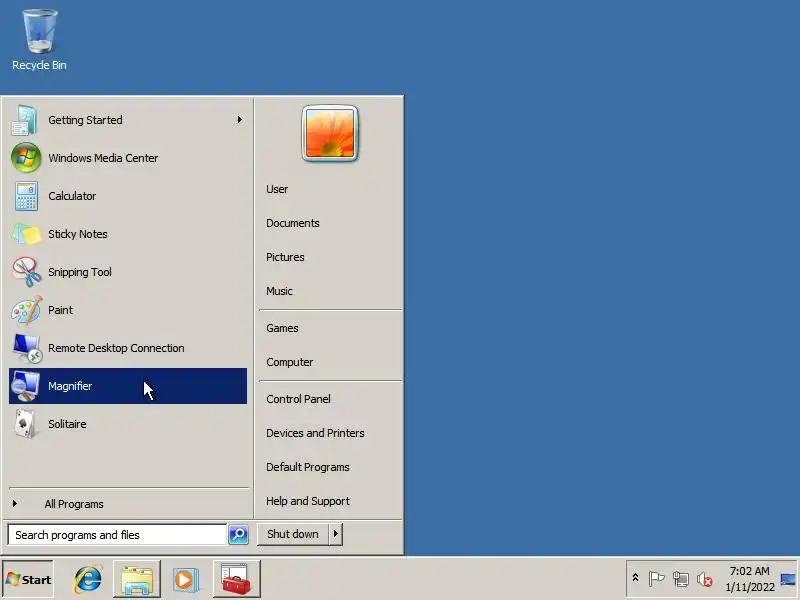Open Default Programs
The image size is (800, 600).
point(308,467)
